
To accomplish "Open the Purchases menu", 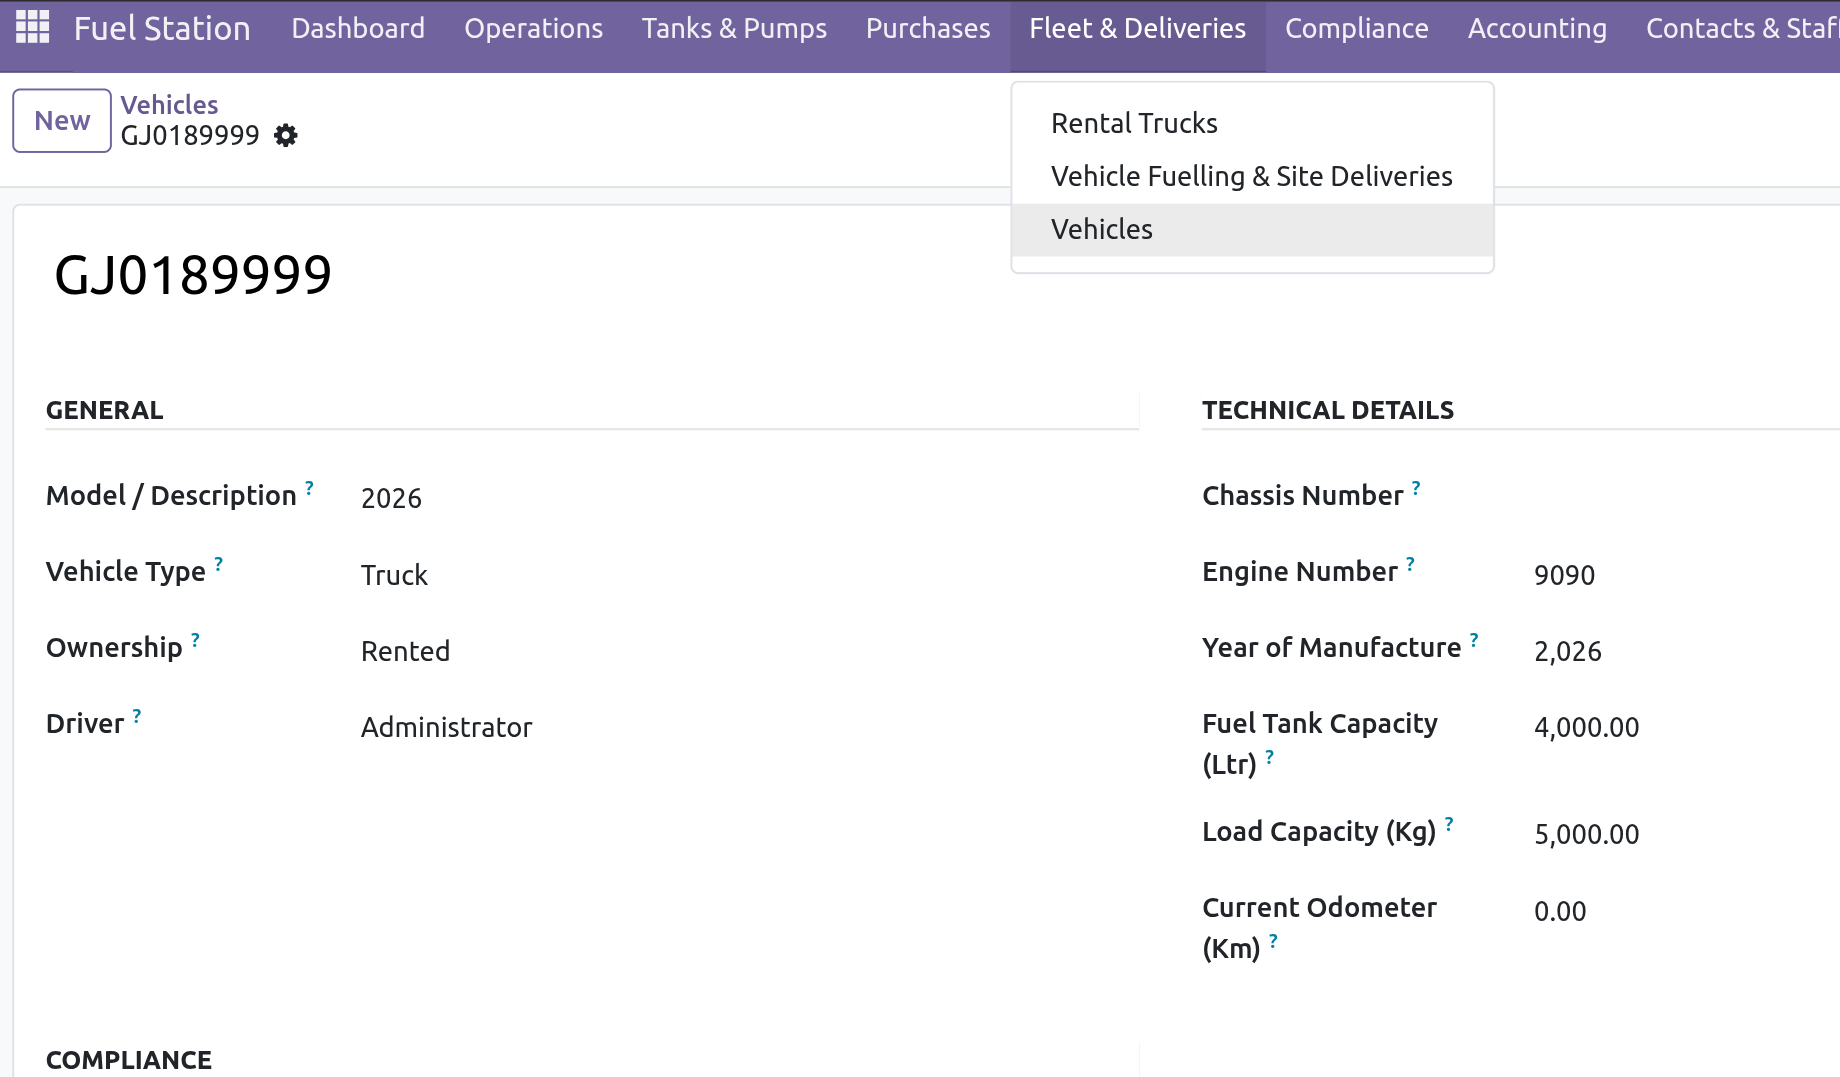I will [x=928, y=28].
